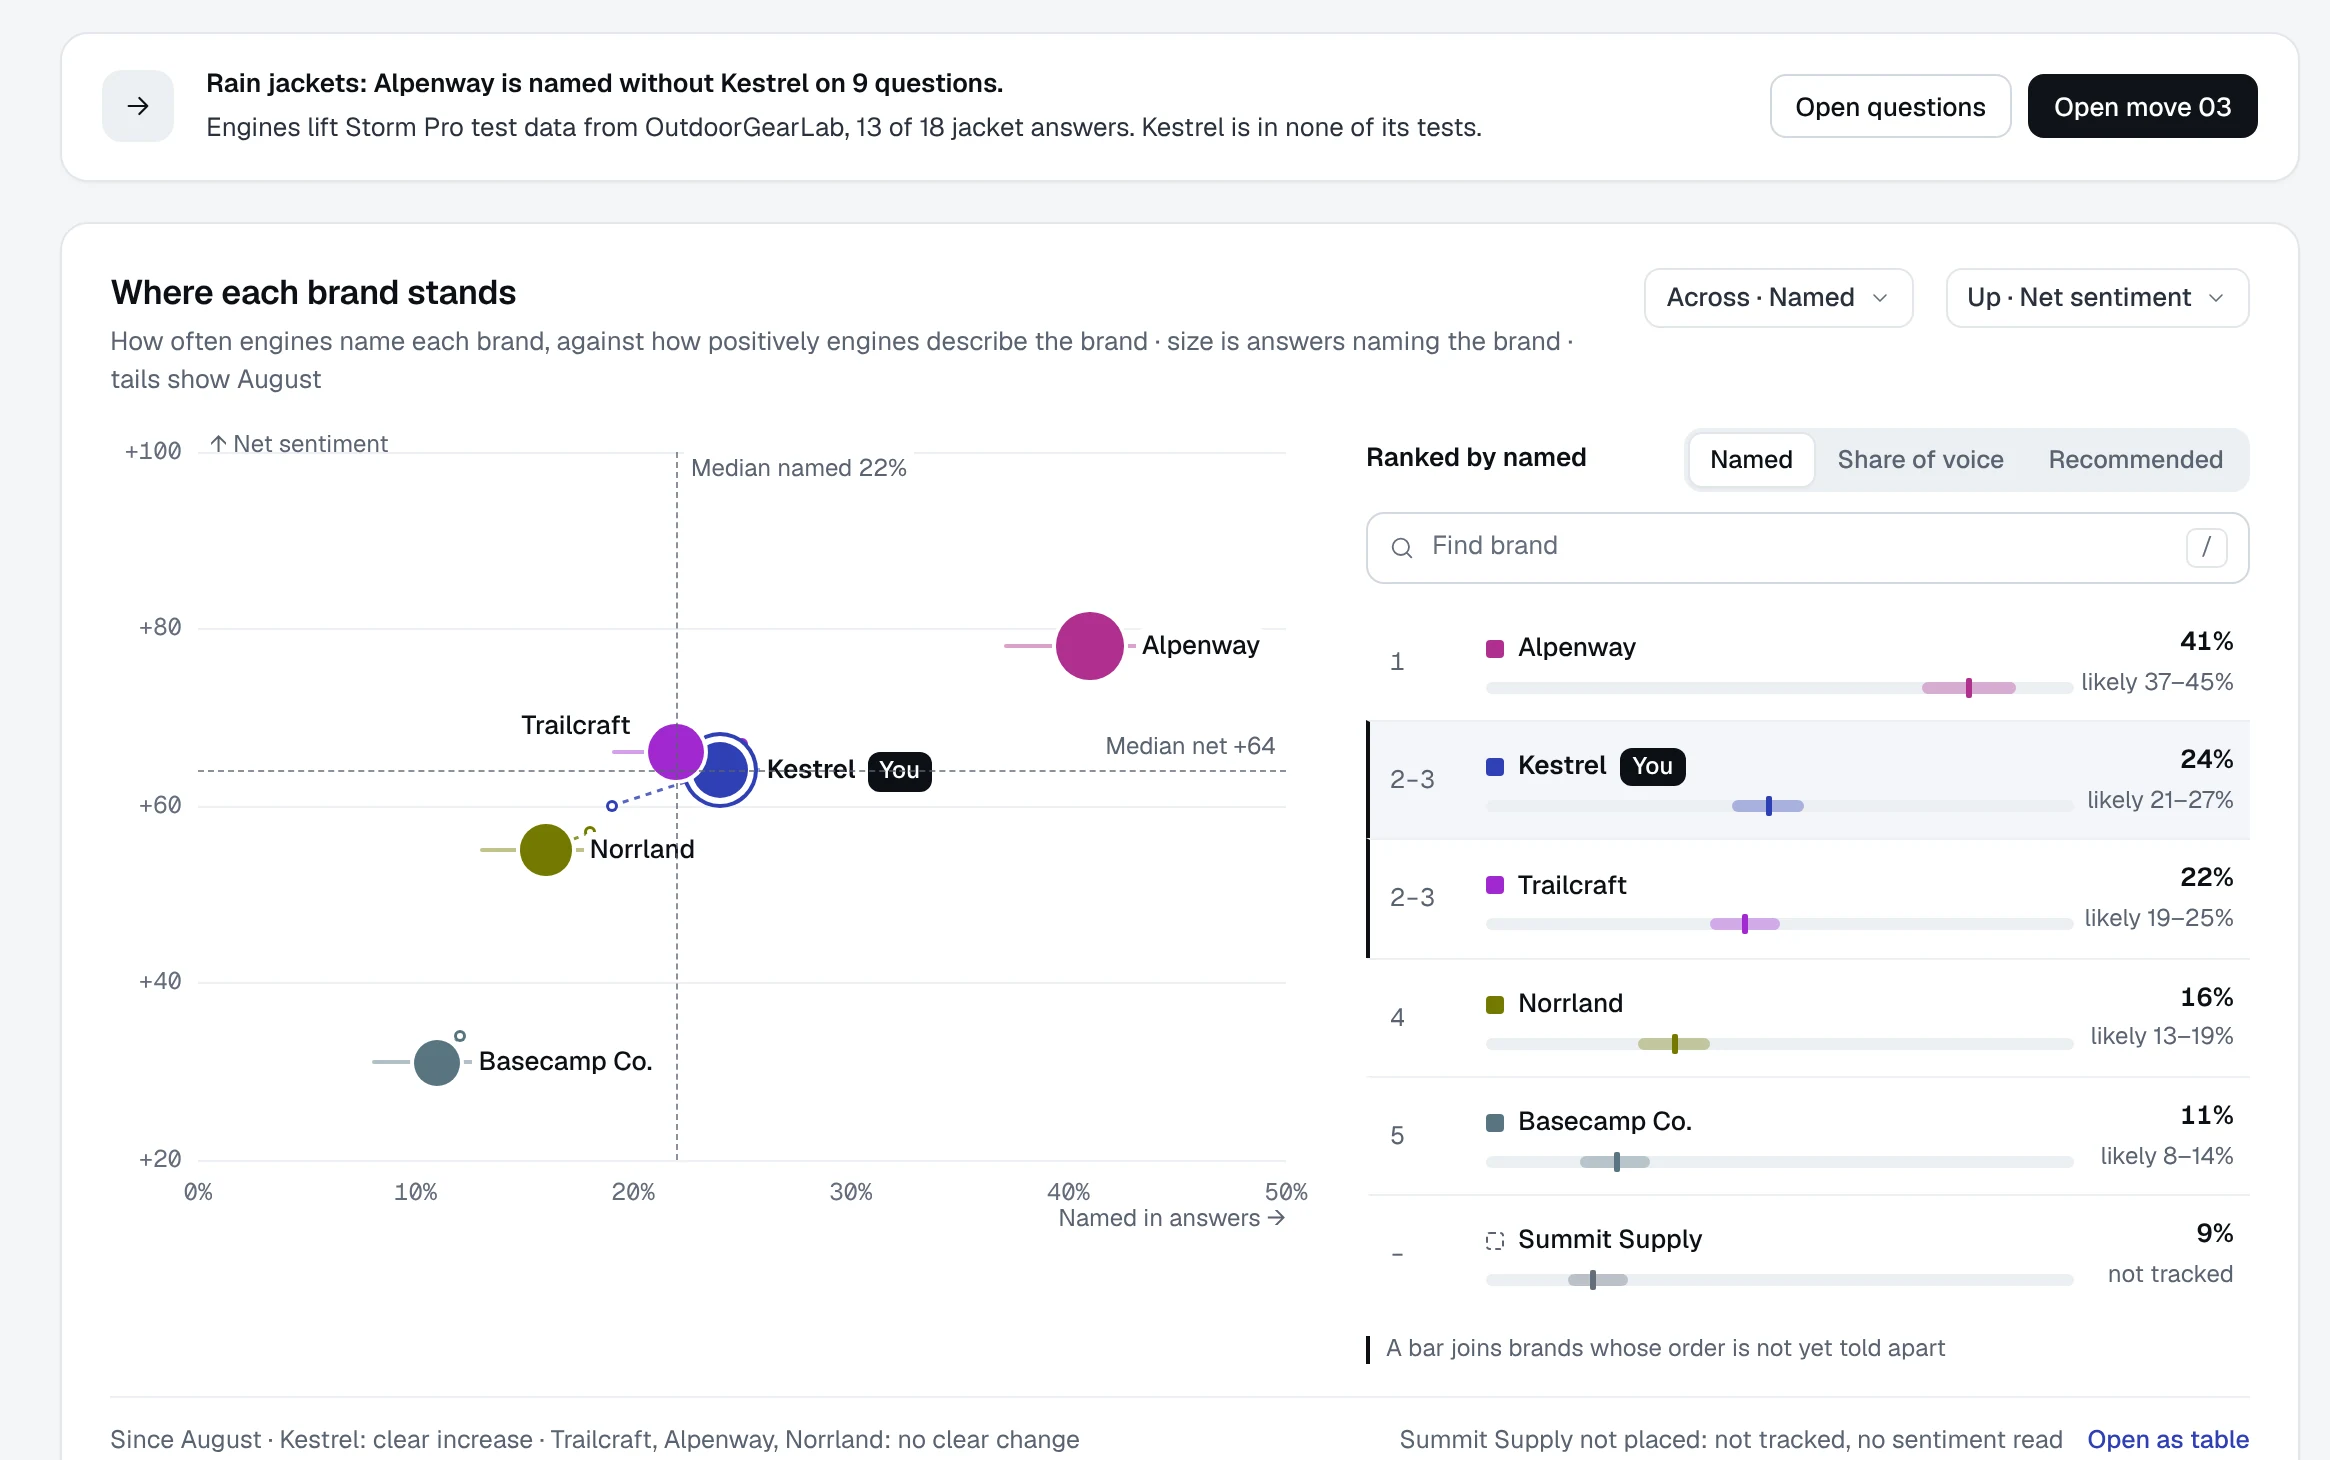Screen dimensions: 2330x1460
Task: Select the Norrland bubble on the chart
Action: tap(546, 850)
